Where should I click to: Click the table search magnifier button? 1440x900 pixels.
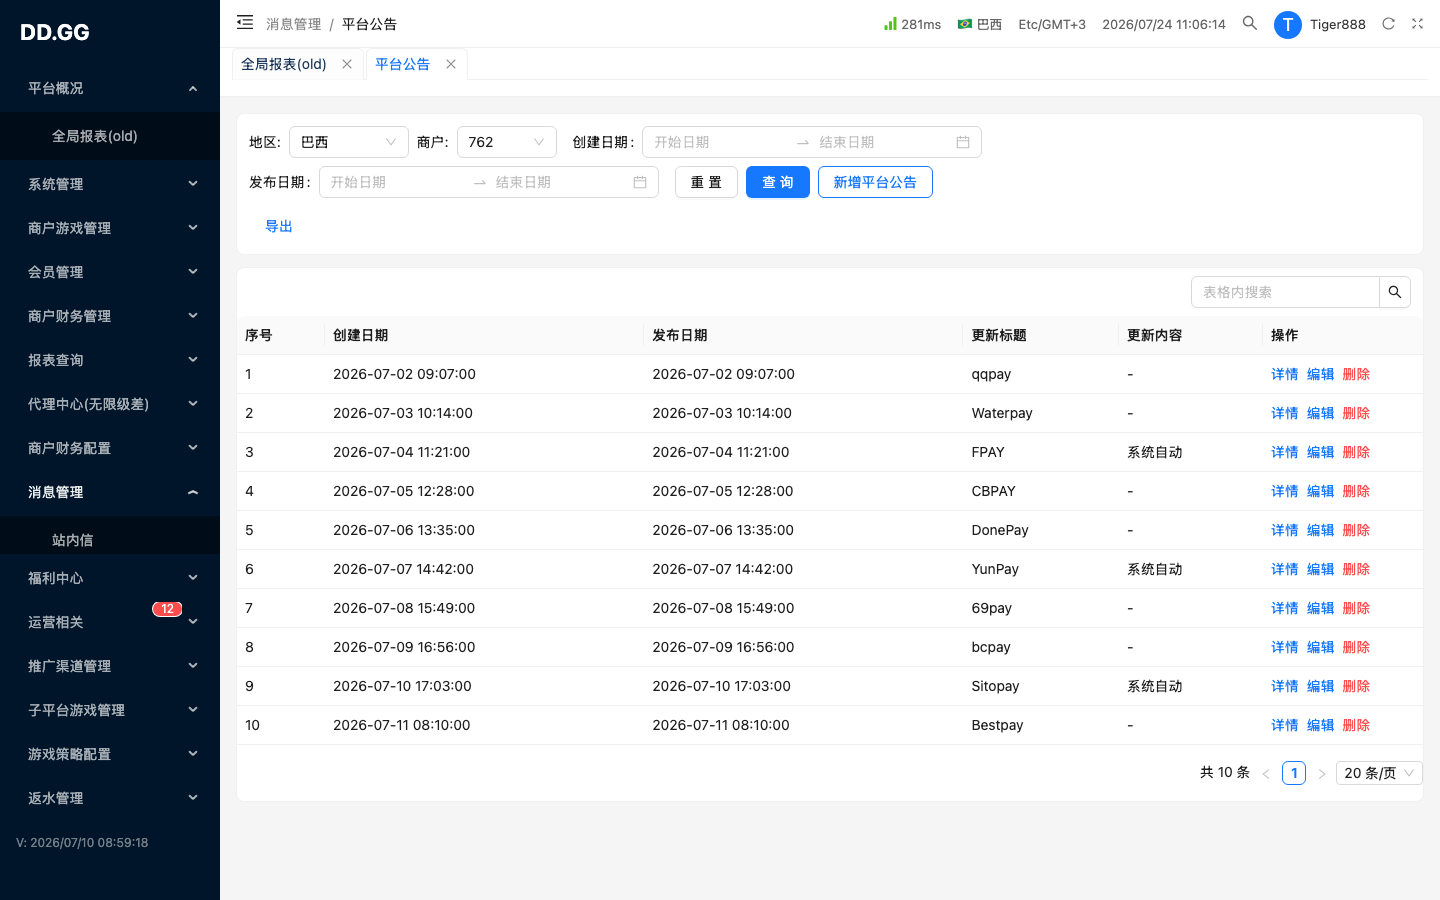pos(1395,292)
